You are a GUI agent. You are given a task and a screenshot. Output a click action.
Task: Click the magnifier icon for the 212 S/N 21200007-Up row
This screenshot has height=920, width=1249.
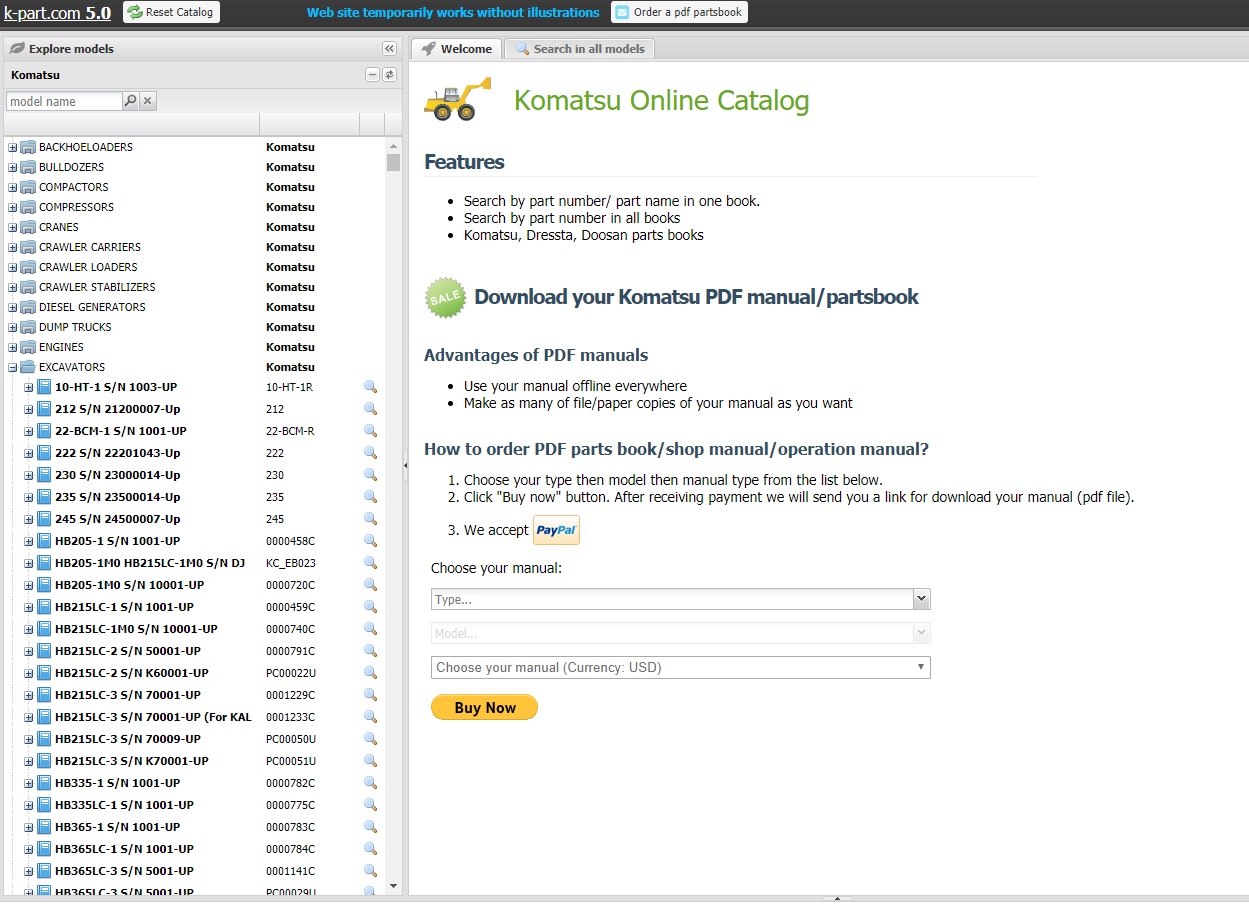pos(370,409)
